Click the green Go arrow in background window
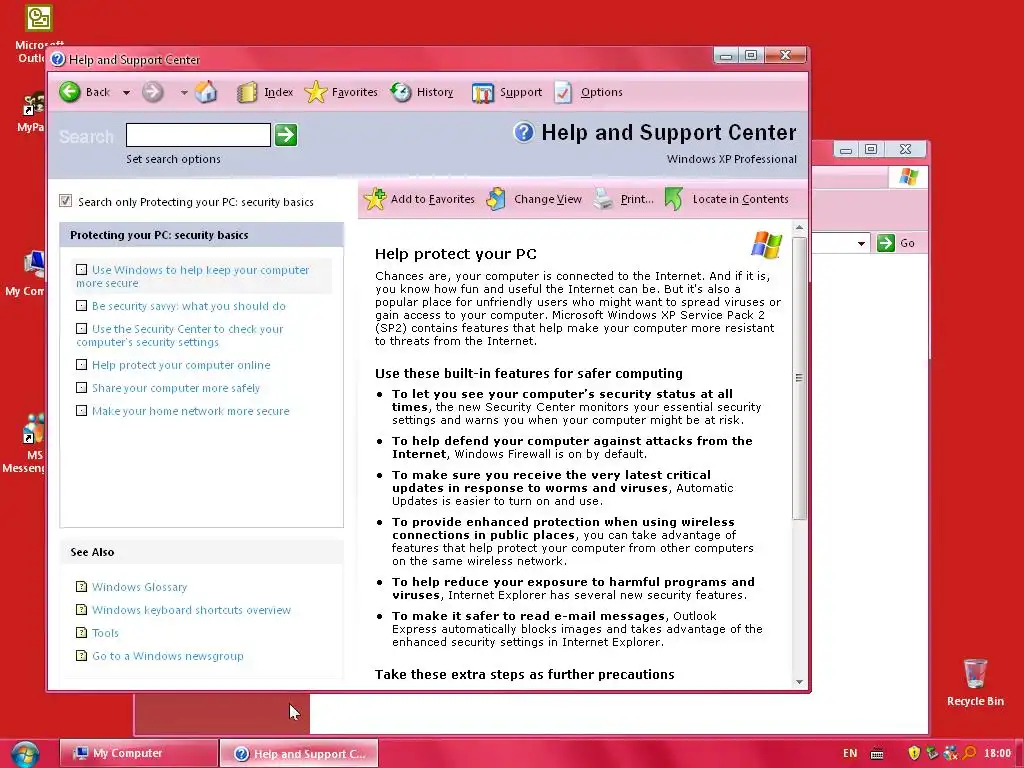The image size is (1024, 768). click(886, 243)
